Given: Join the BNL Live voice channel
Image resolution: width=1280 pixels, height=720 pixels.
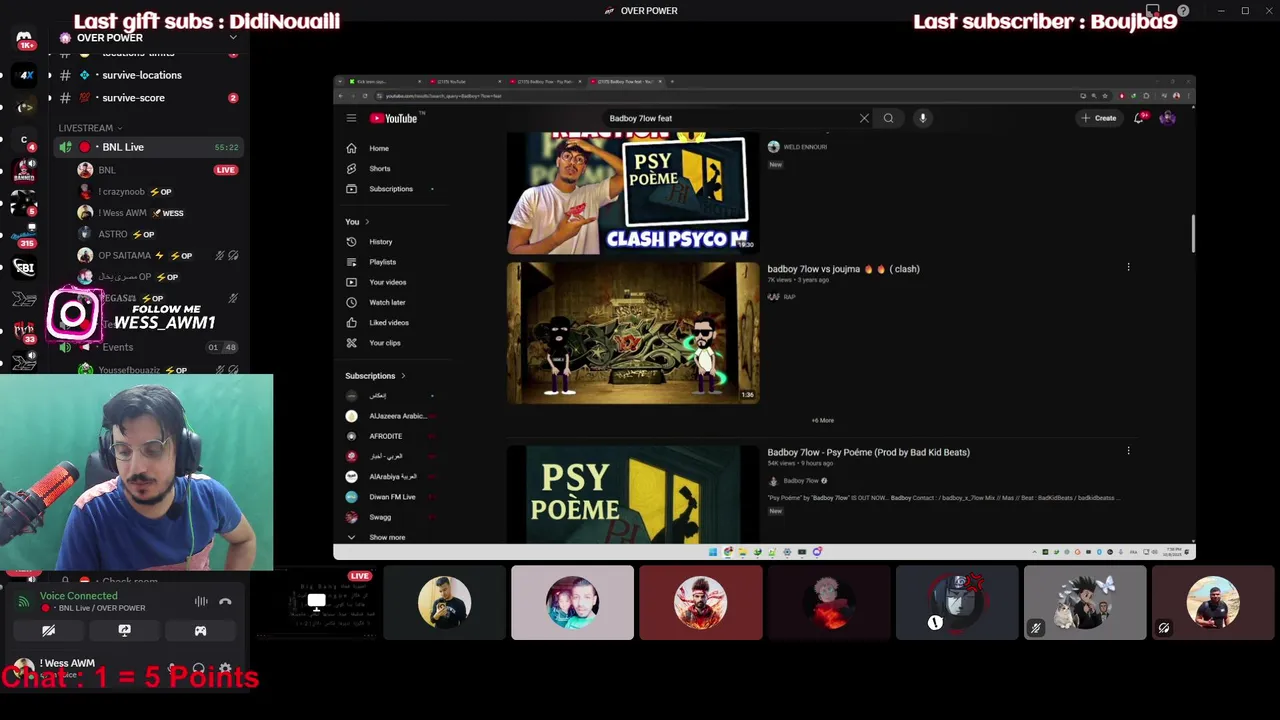Looking at the screenshot, I should click(x=148, y=147).
